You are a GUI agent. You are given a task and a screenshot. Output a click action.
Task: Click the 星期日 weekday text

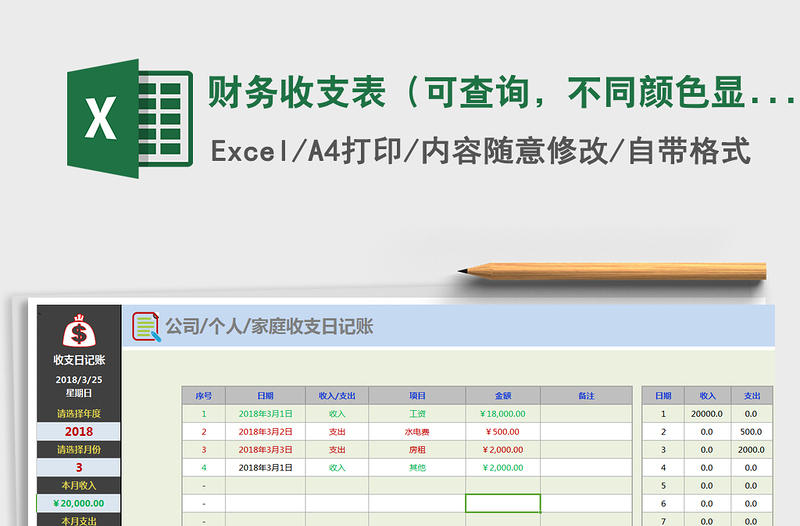click(79, 393)
